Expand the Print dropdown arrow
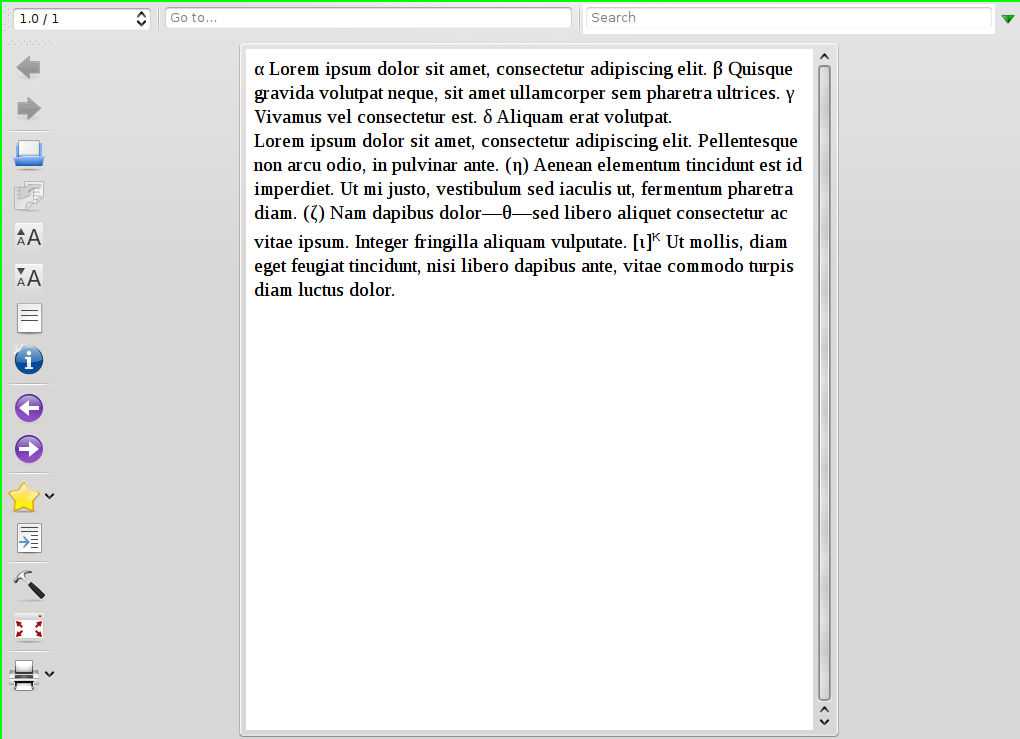Screen dimensions: 1020x739 (x=49, y=675)
